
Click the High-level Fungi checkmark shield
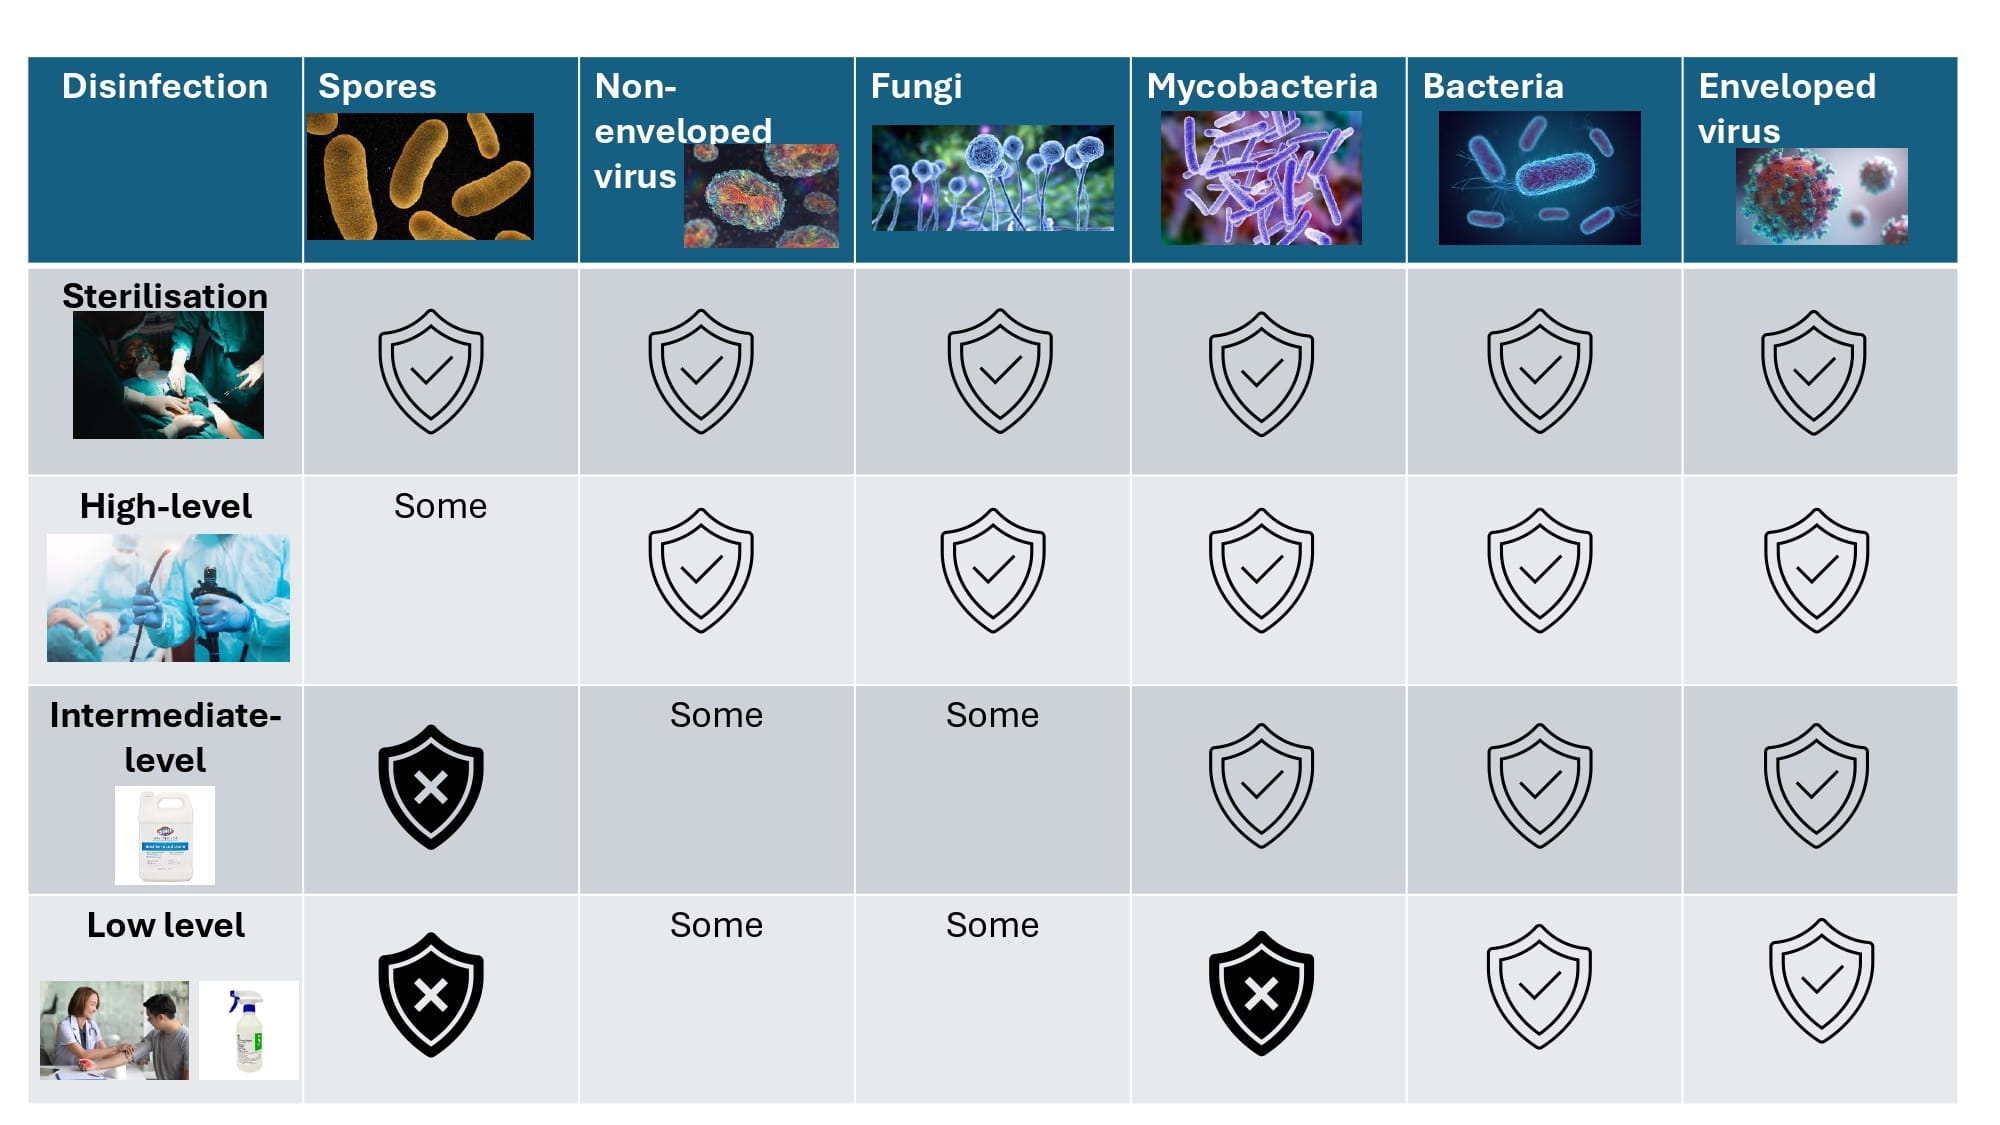pyautogui.click(x=993, y=570)
